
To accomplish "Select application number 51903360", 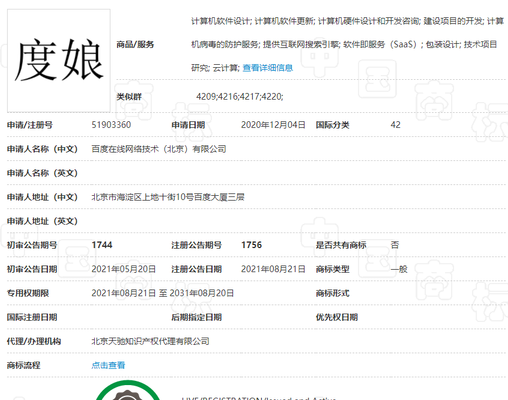I will (111, 125).
